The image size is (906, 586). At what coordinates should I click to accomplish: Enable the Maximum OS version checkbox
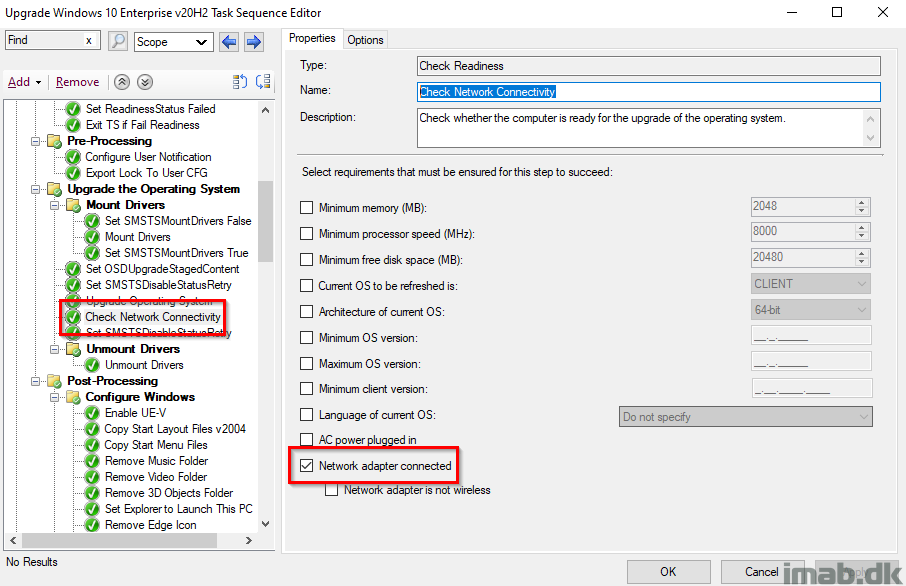point(307,364)
